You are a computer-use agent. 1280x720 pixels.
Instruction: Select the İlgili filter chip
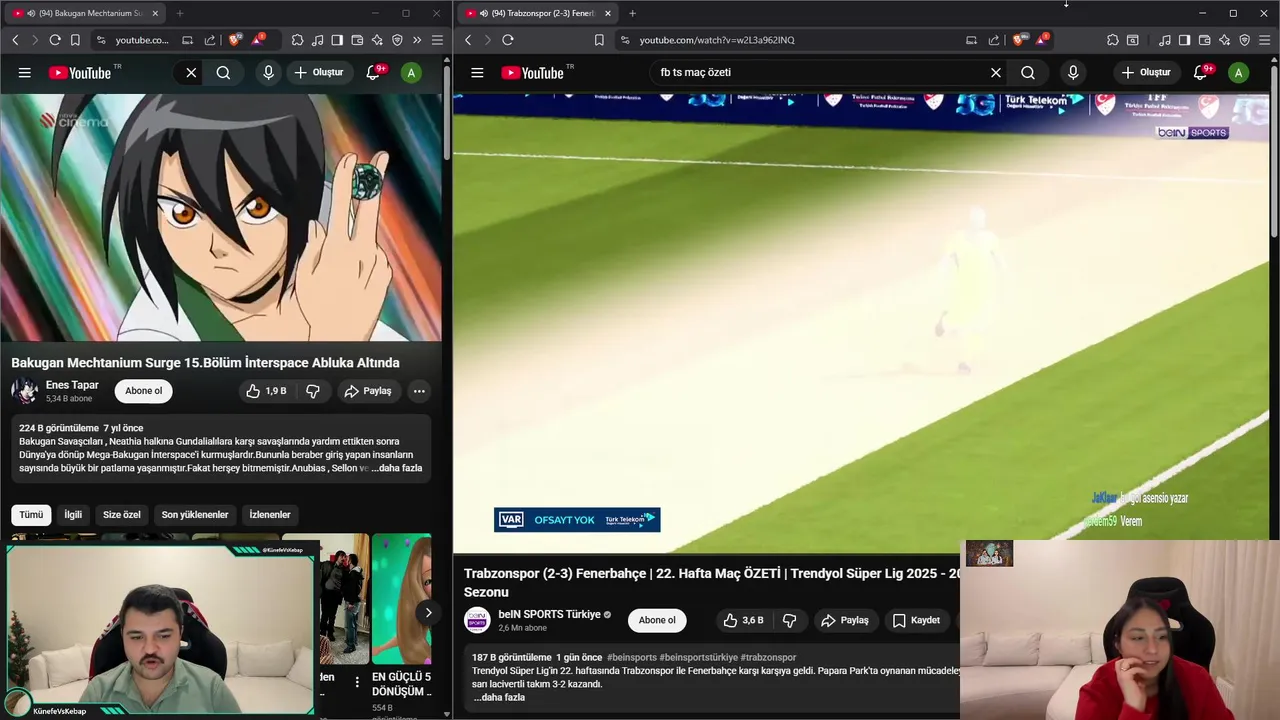click(73, 515)
